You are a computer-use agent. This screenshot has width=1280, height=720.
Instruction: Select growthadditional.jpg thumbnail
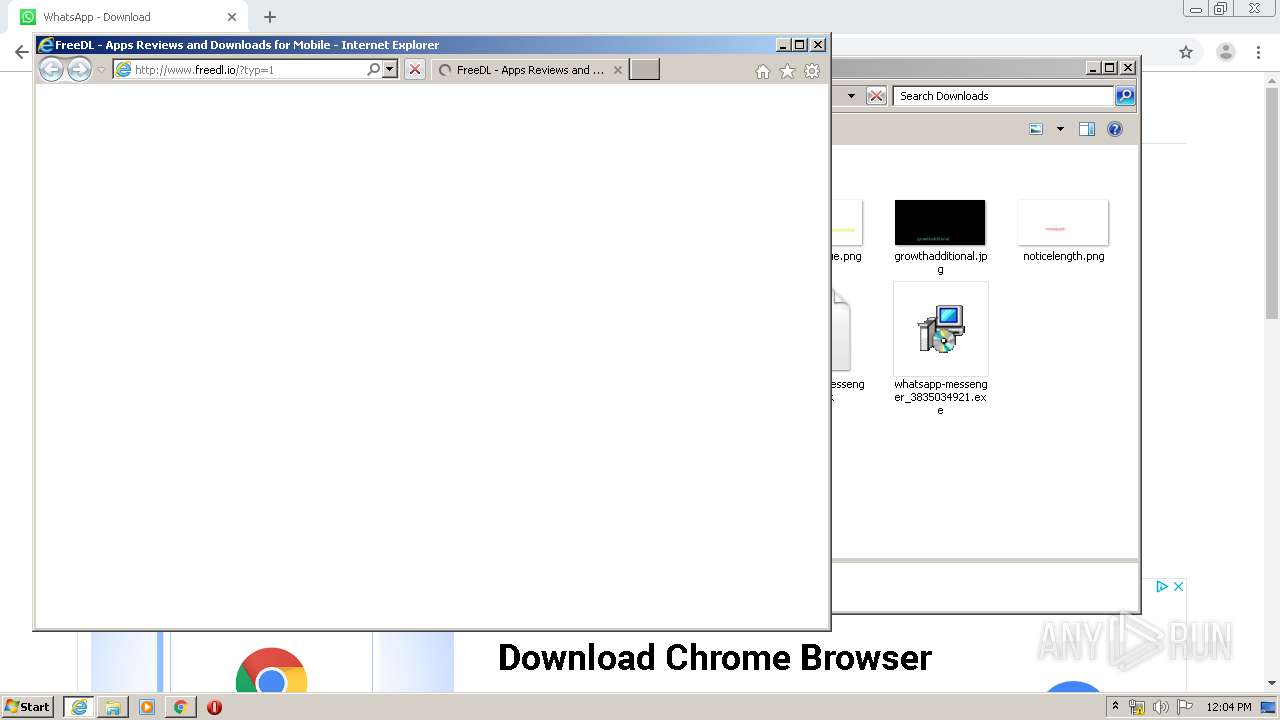click(940, 222)
